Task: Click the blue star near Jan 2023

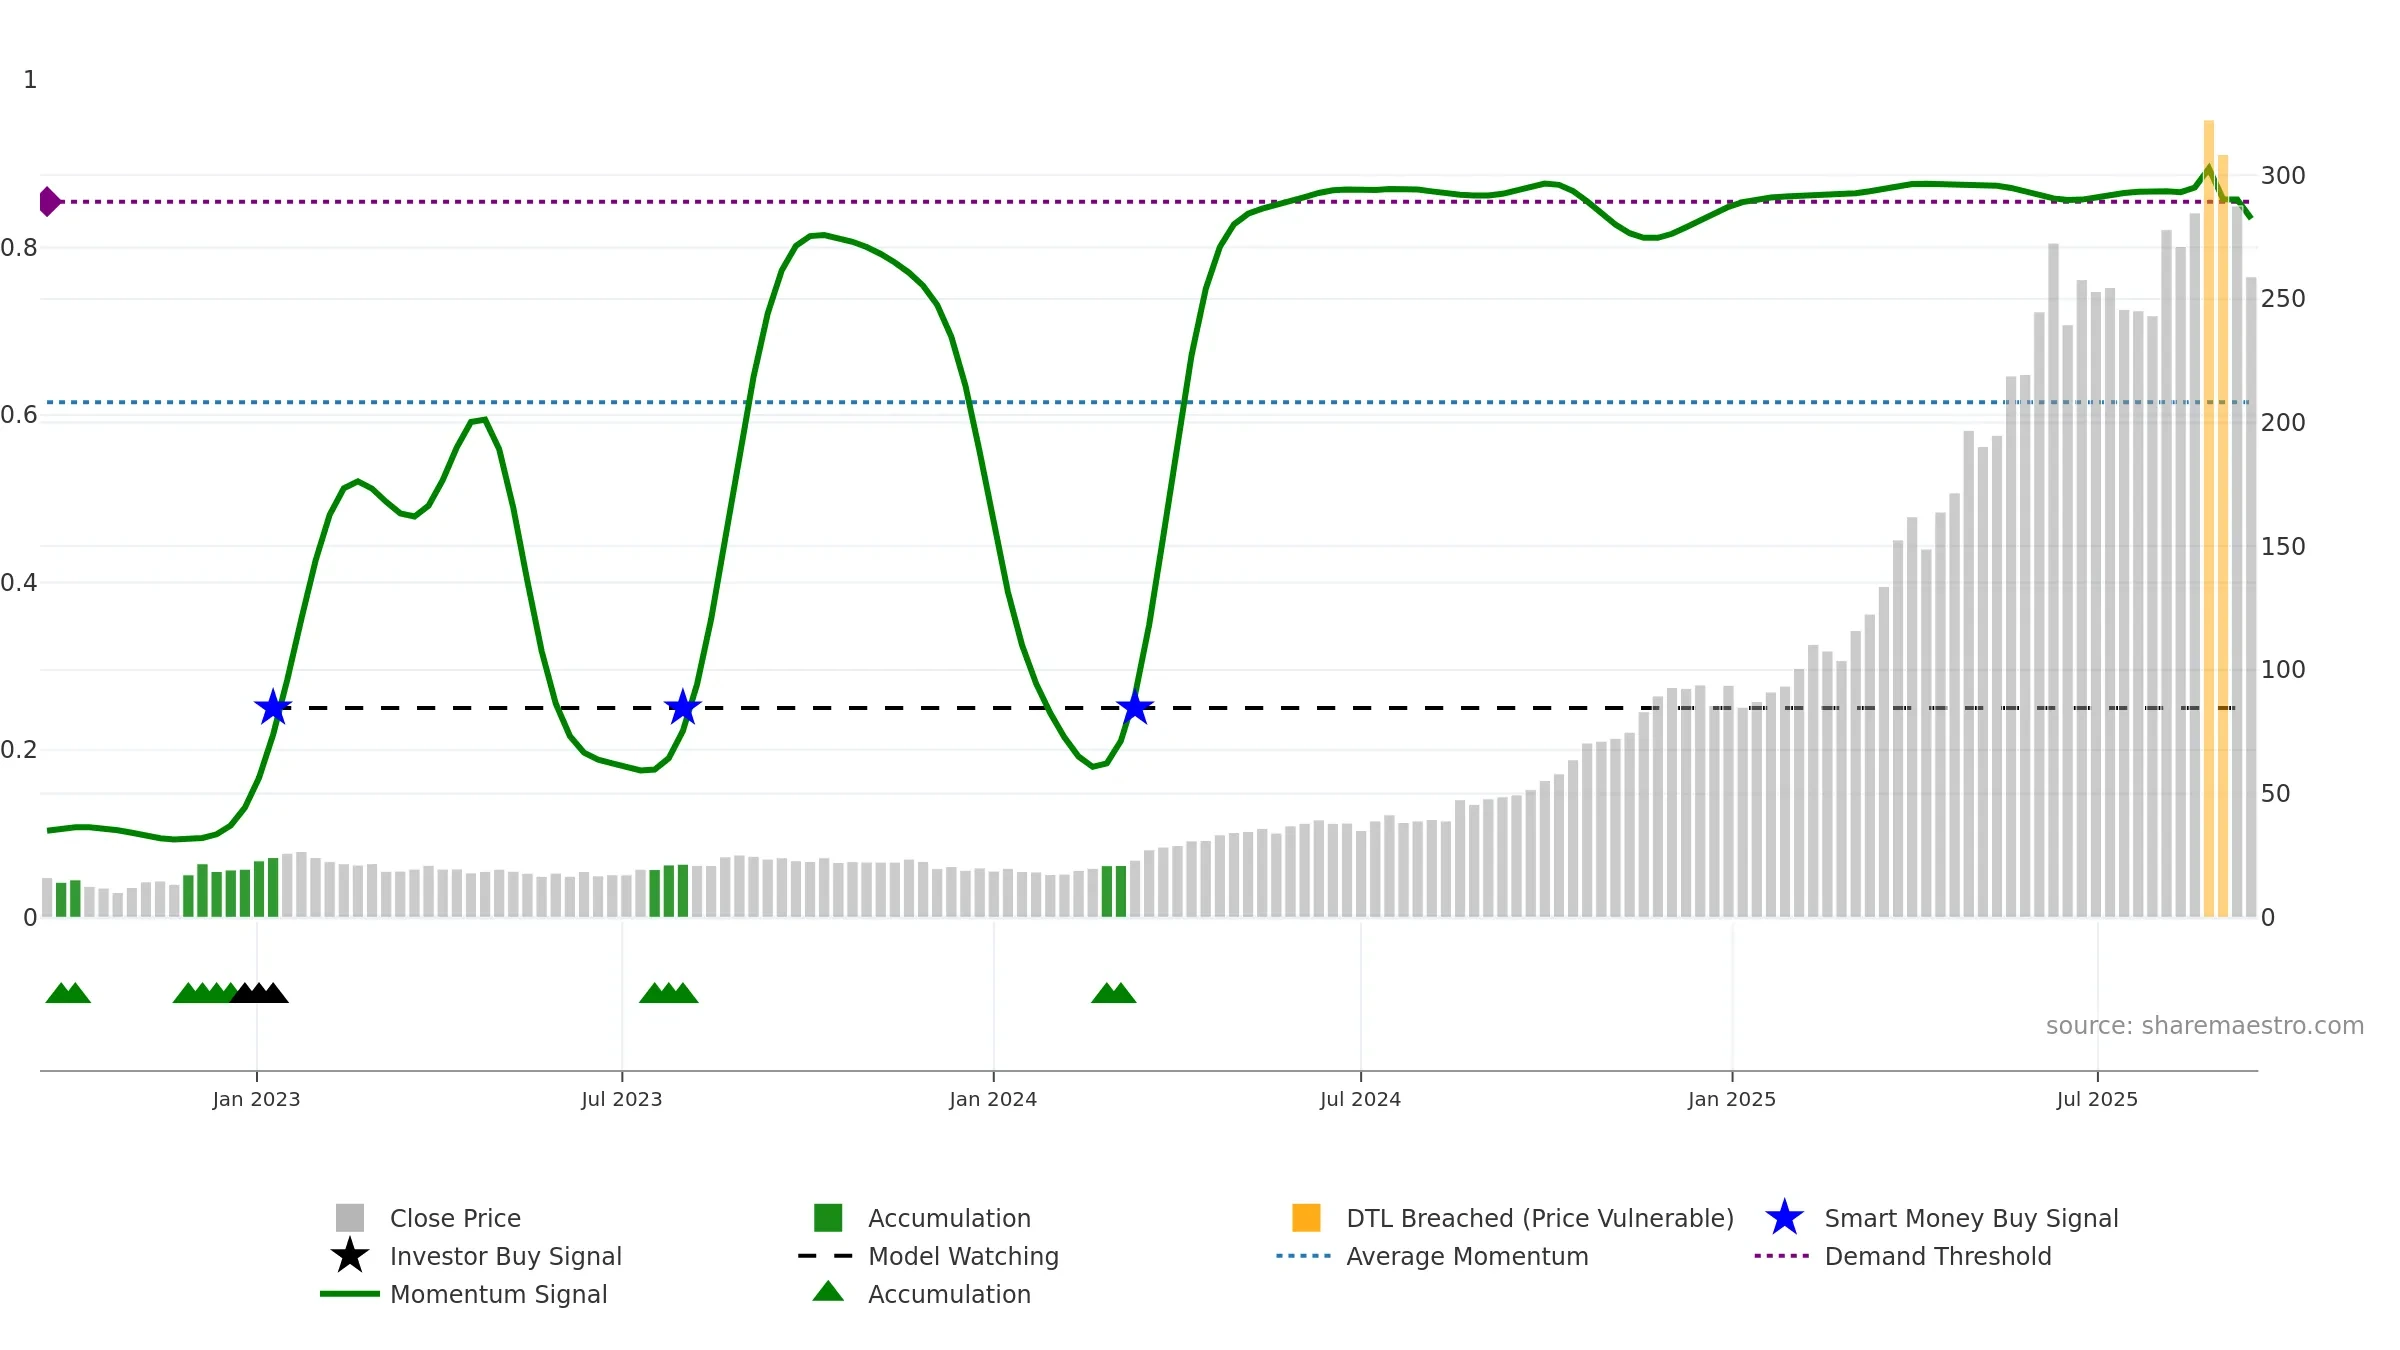Action: pos(273,707)
